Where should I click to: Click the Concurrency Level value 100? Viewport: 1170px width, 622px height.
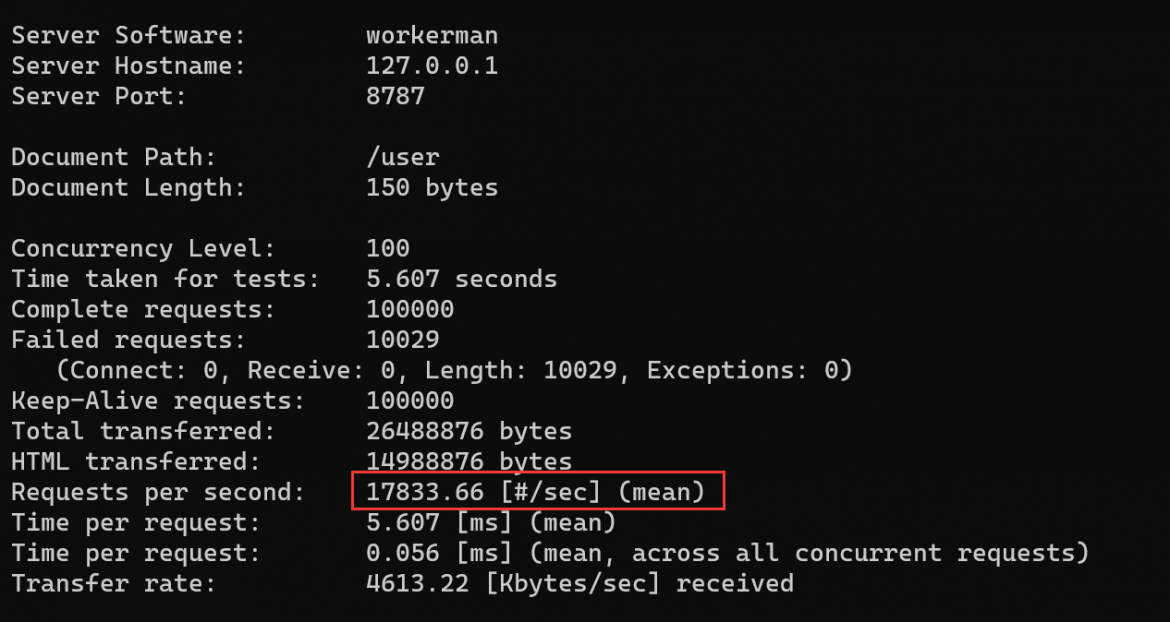coord(388,248)
